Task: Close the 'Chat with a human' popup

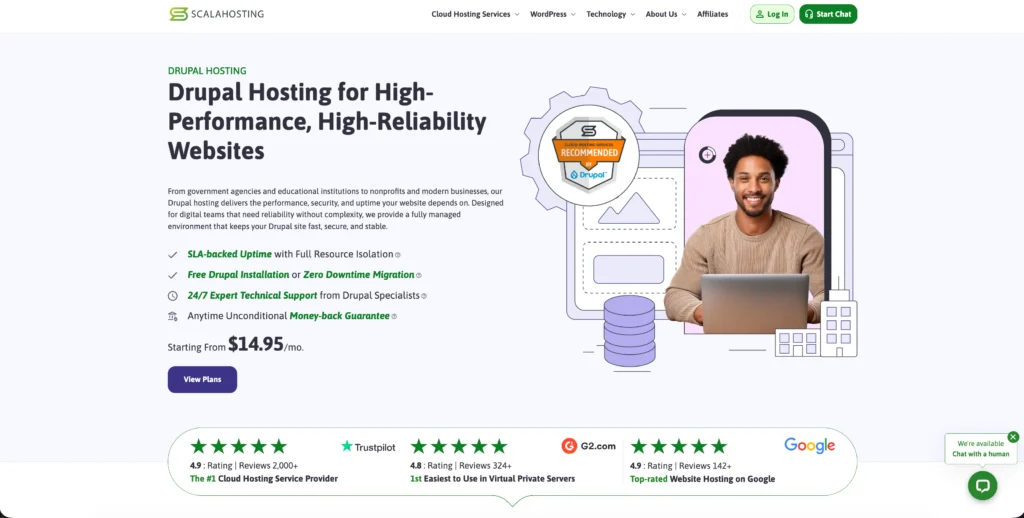Action: [x=1013, y=437]
